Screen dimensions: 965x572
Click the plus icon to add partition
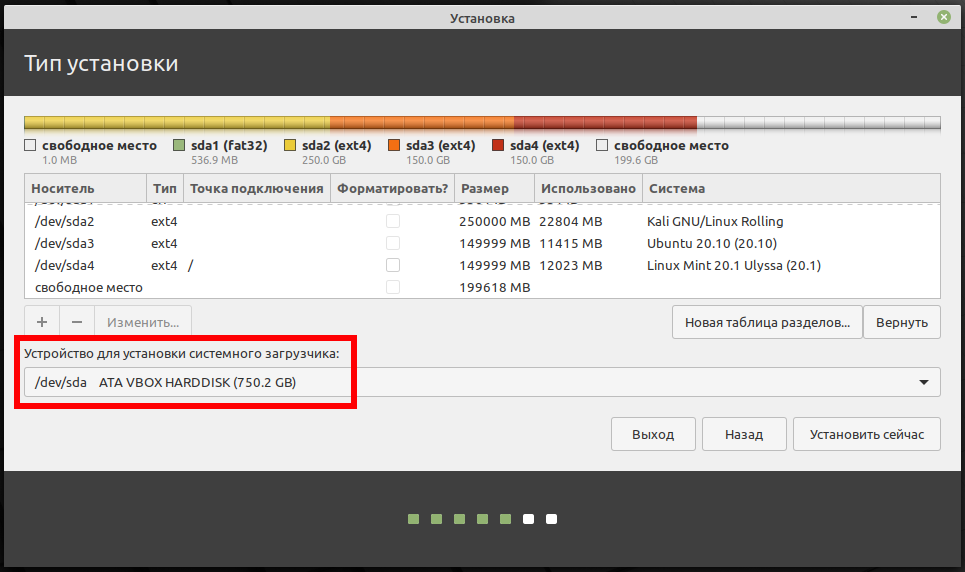42,322
